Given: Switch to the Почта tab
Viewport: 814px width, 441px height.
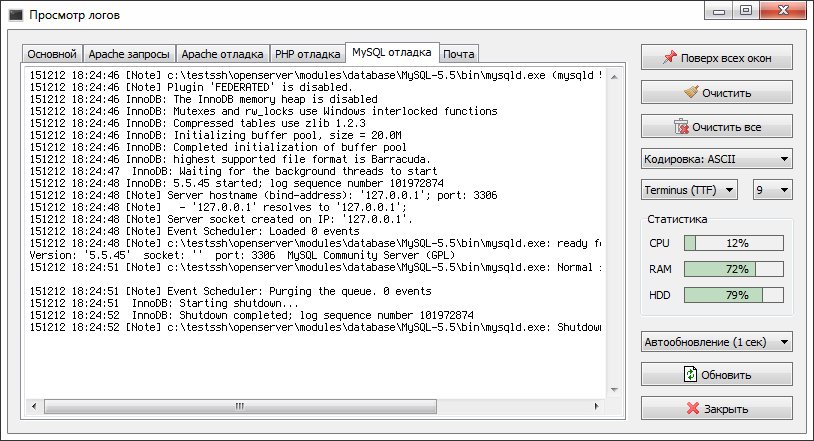Looking at the screenshot, I should [459, 54].
